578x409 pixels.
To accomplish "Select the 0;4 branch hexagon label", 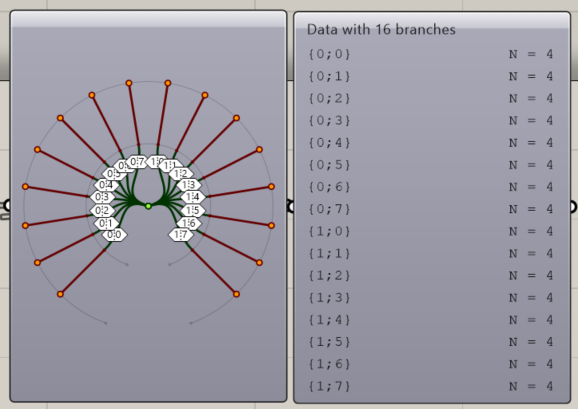I will [x=106, y=185].
